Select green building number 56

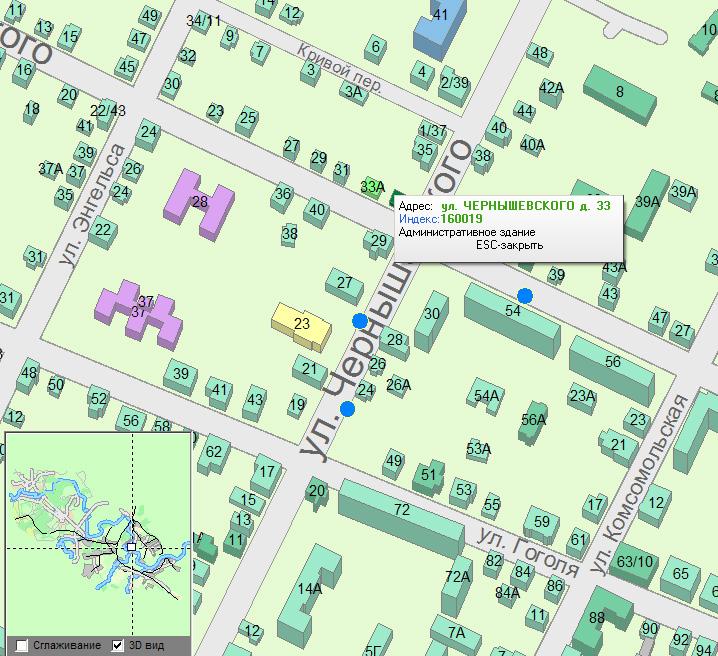[612, 362]
